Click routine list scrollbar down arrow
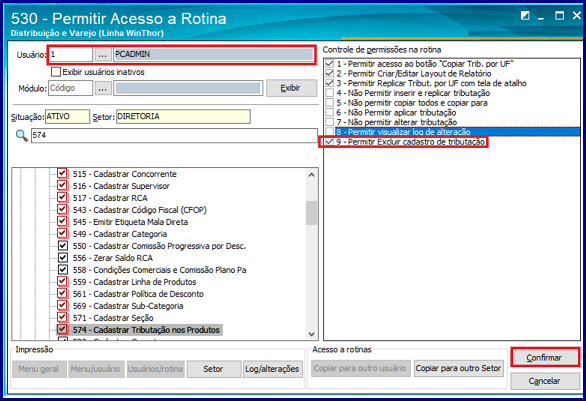 pos(311,334)
